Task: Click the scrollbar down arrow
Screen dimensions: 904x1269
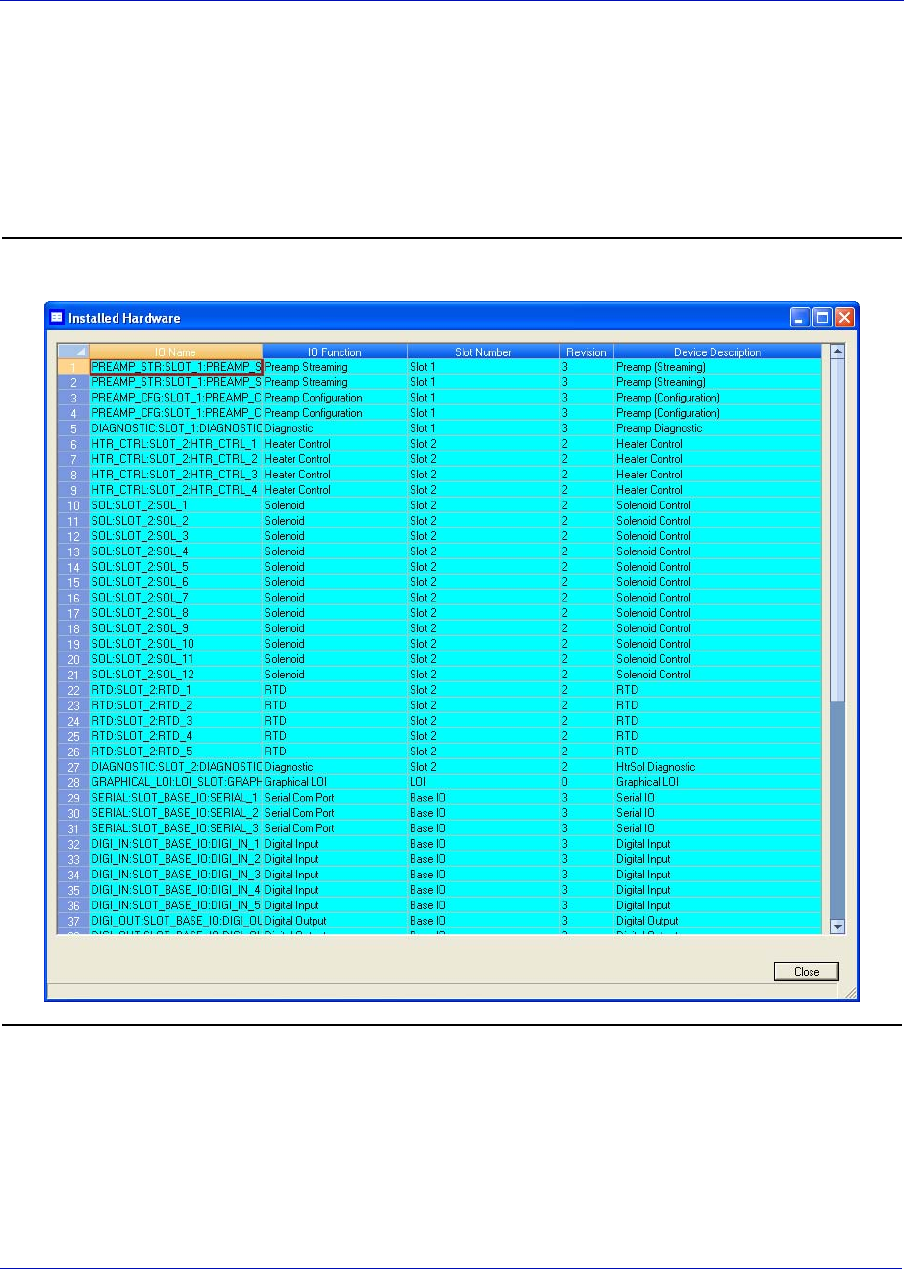Action: (x=838, y=926)
